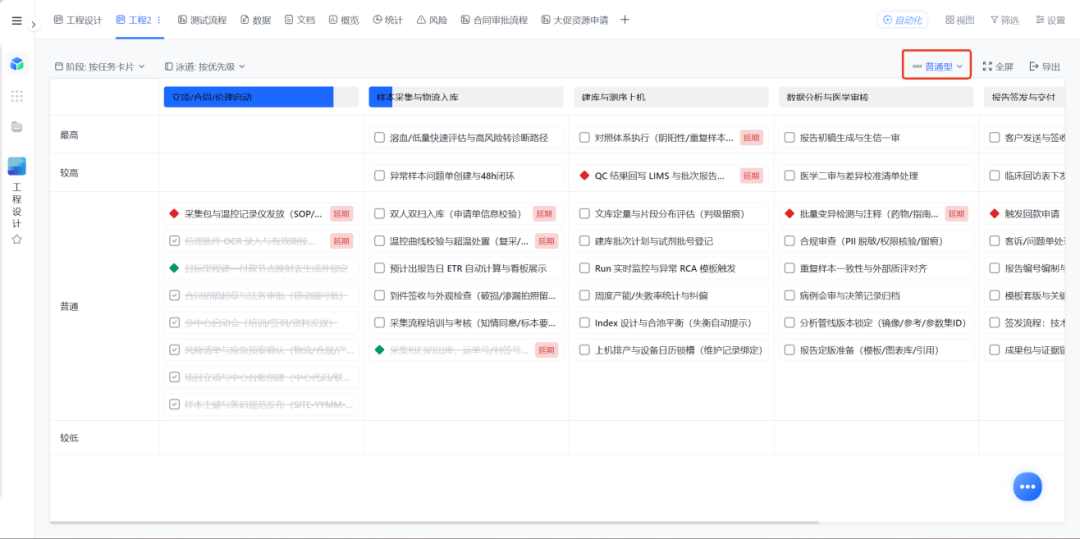Check the 医学二审与差异校准清单处理 checkbox
This screenshot has width=1080, height=539.
coord(789,176)
